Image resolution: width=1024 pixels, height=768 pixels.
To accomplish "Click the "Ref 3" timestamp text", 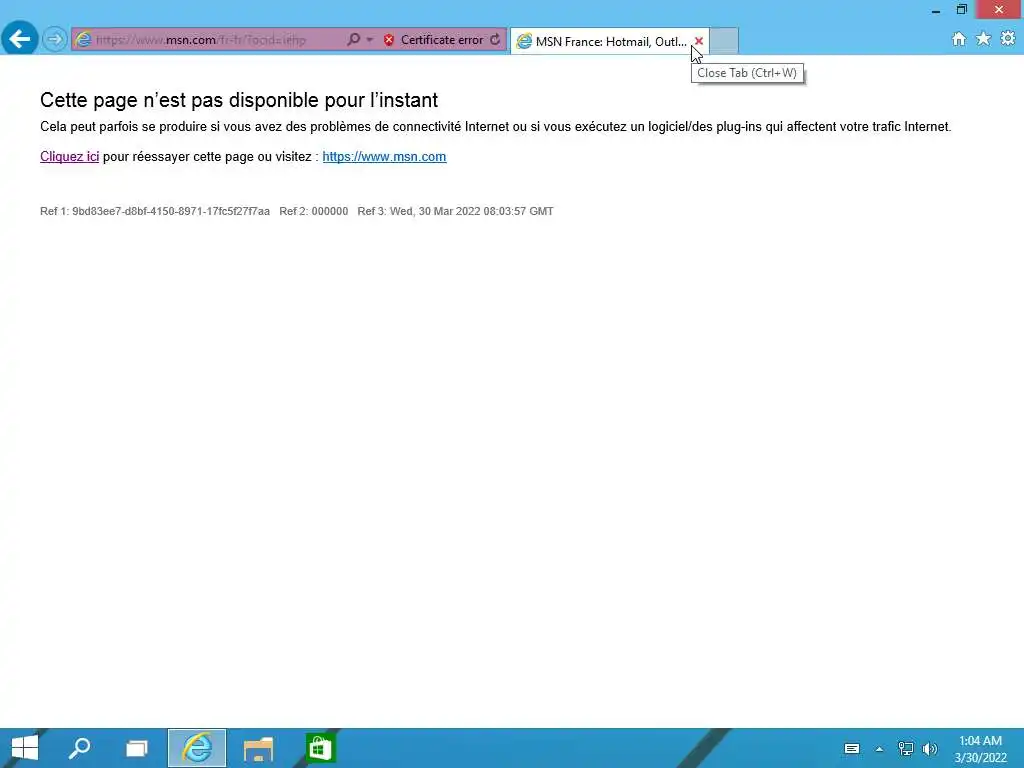I will pos(455,212).
